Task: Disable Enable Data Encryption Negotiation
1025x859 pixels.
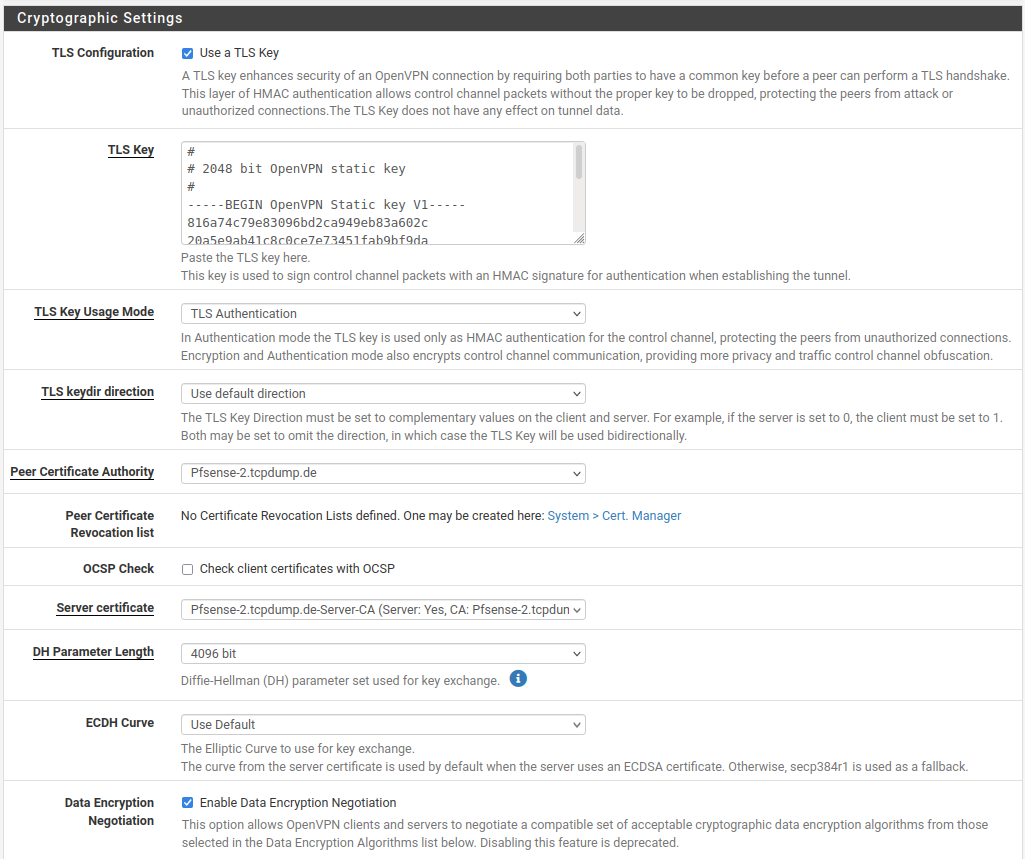Action: click(x=187, y=802)
